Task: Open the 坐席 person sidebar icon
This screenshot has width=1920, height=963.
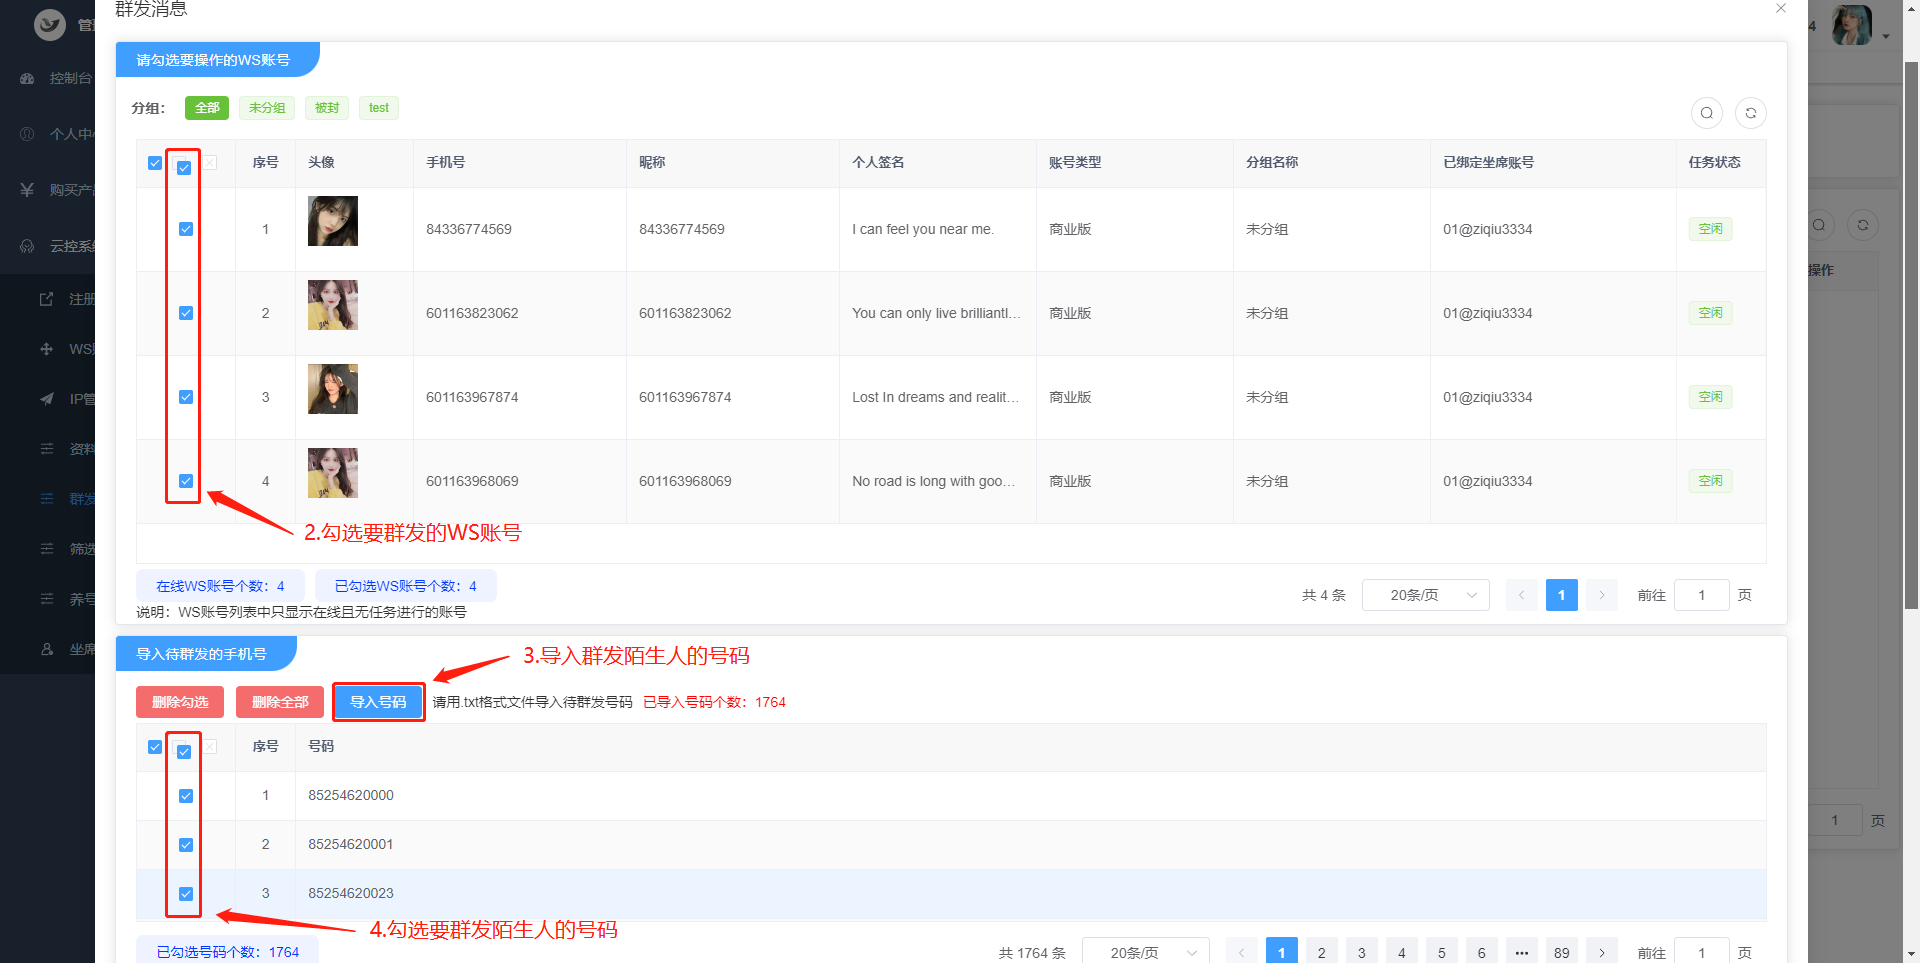Action: [46, 649]
